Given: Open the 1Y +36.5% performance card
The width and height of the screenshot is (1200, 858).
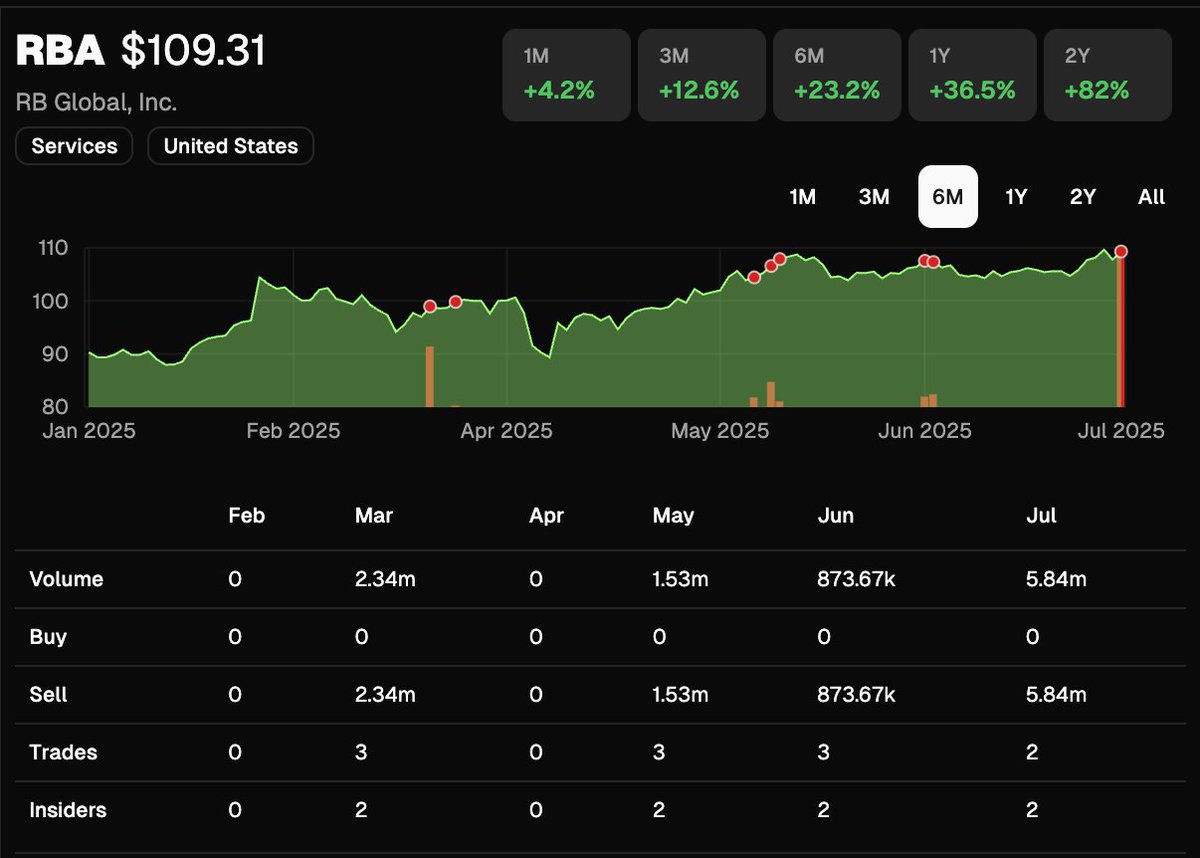Looking at the screenshot, I should 972,75.
